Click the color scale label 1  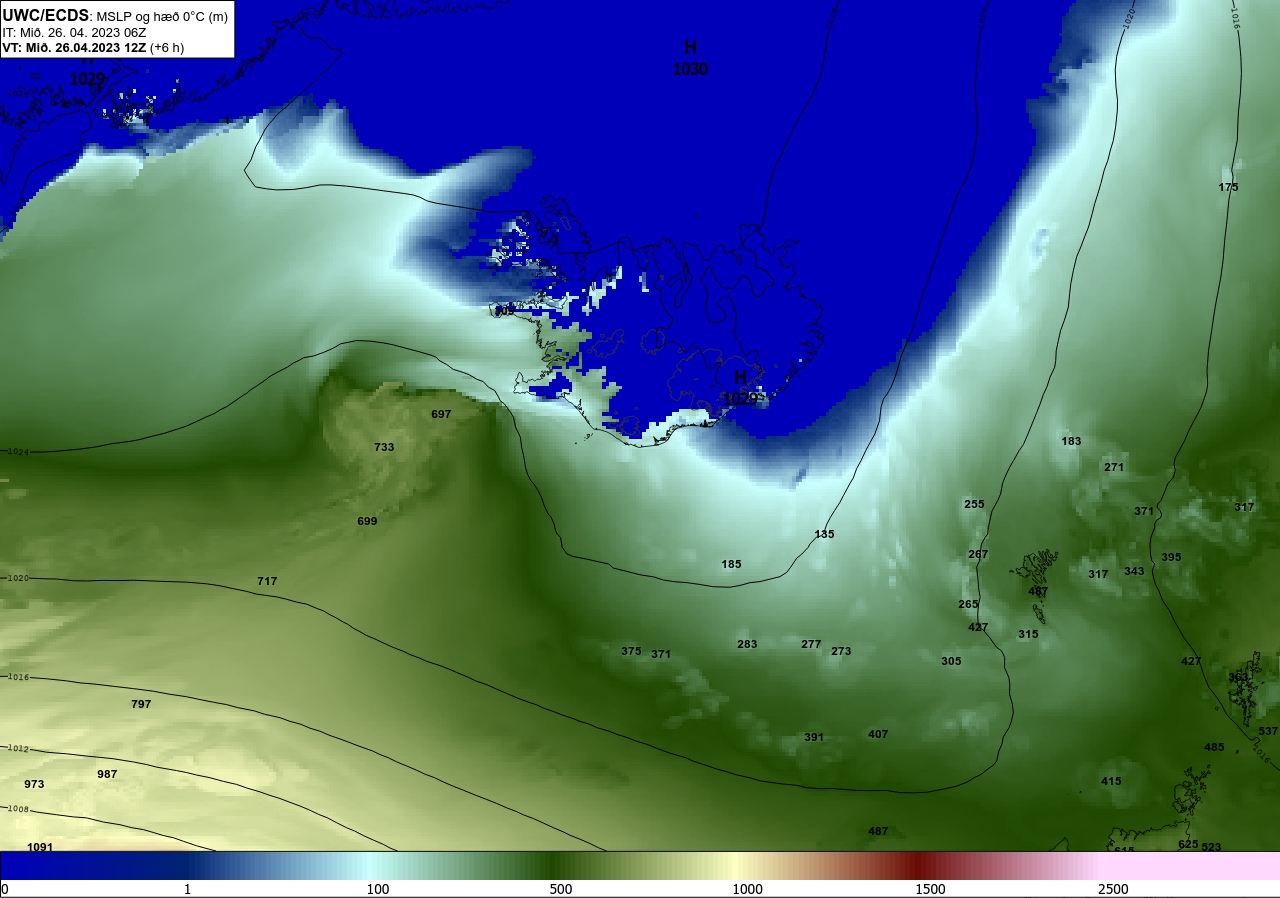[x=187, y=889]
